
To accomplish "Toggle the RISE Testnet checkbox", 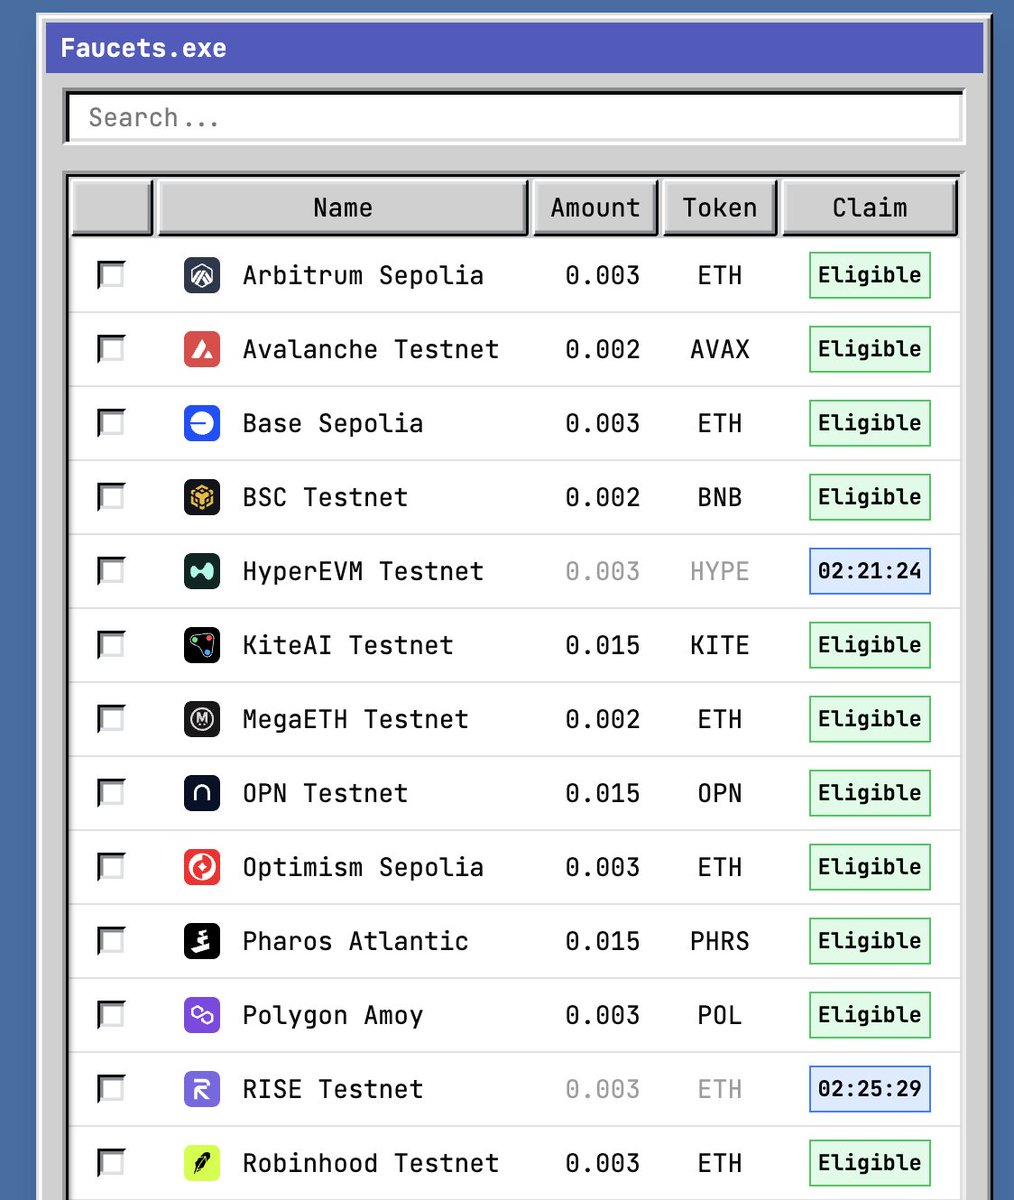I will point(111,1089).
